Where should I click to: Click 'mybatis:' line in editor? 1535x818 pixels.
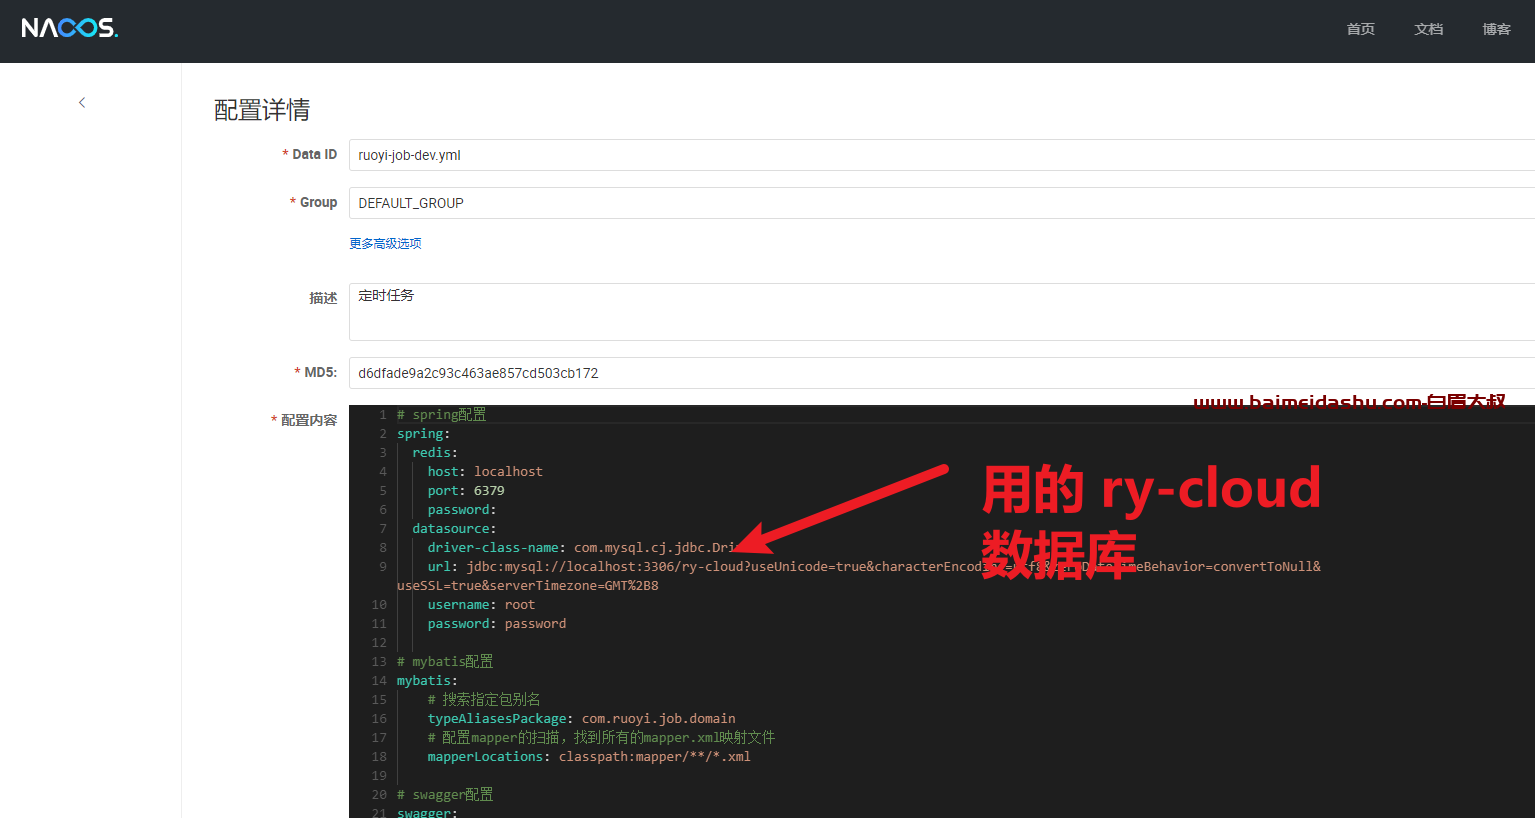click(427, 680)
